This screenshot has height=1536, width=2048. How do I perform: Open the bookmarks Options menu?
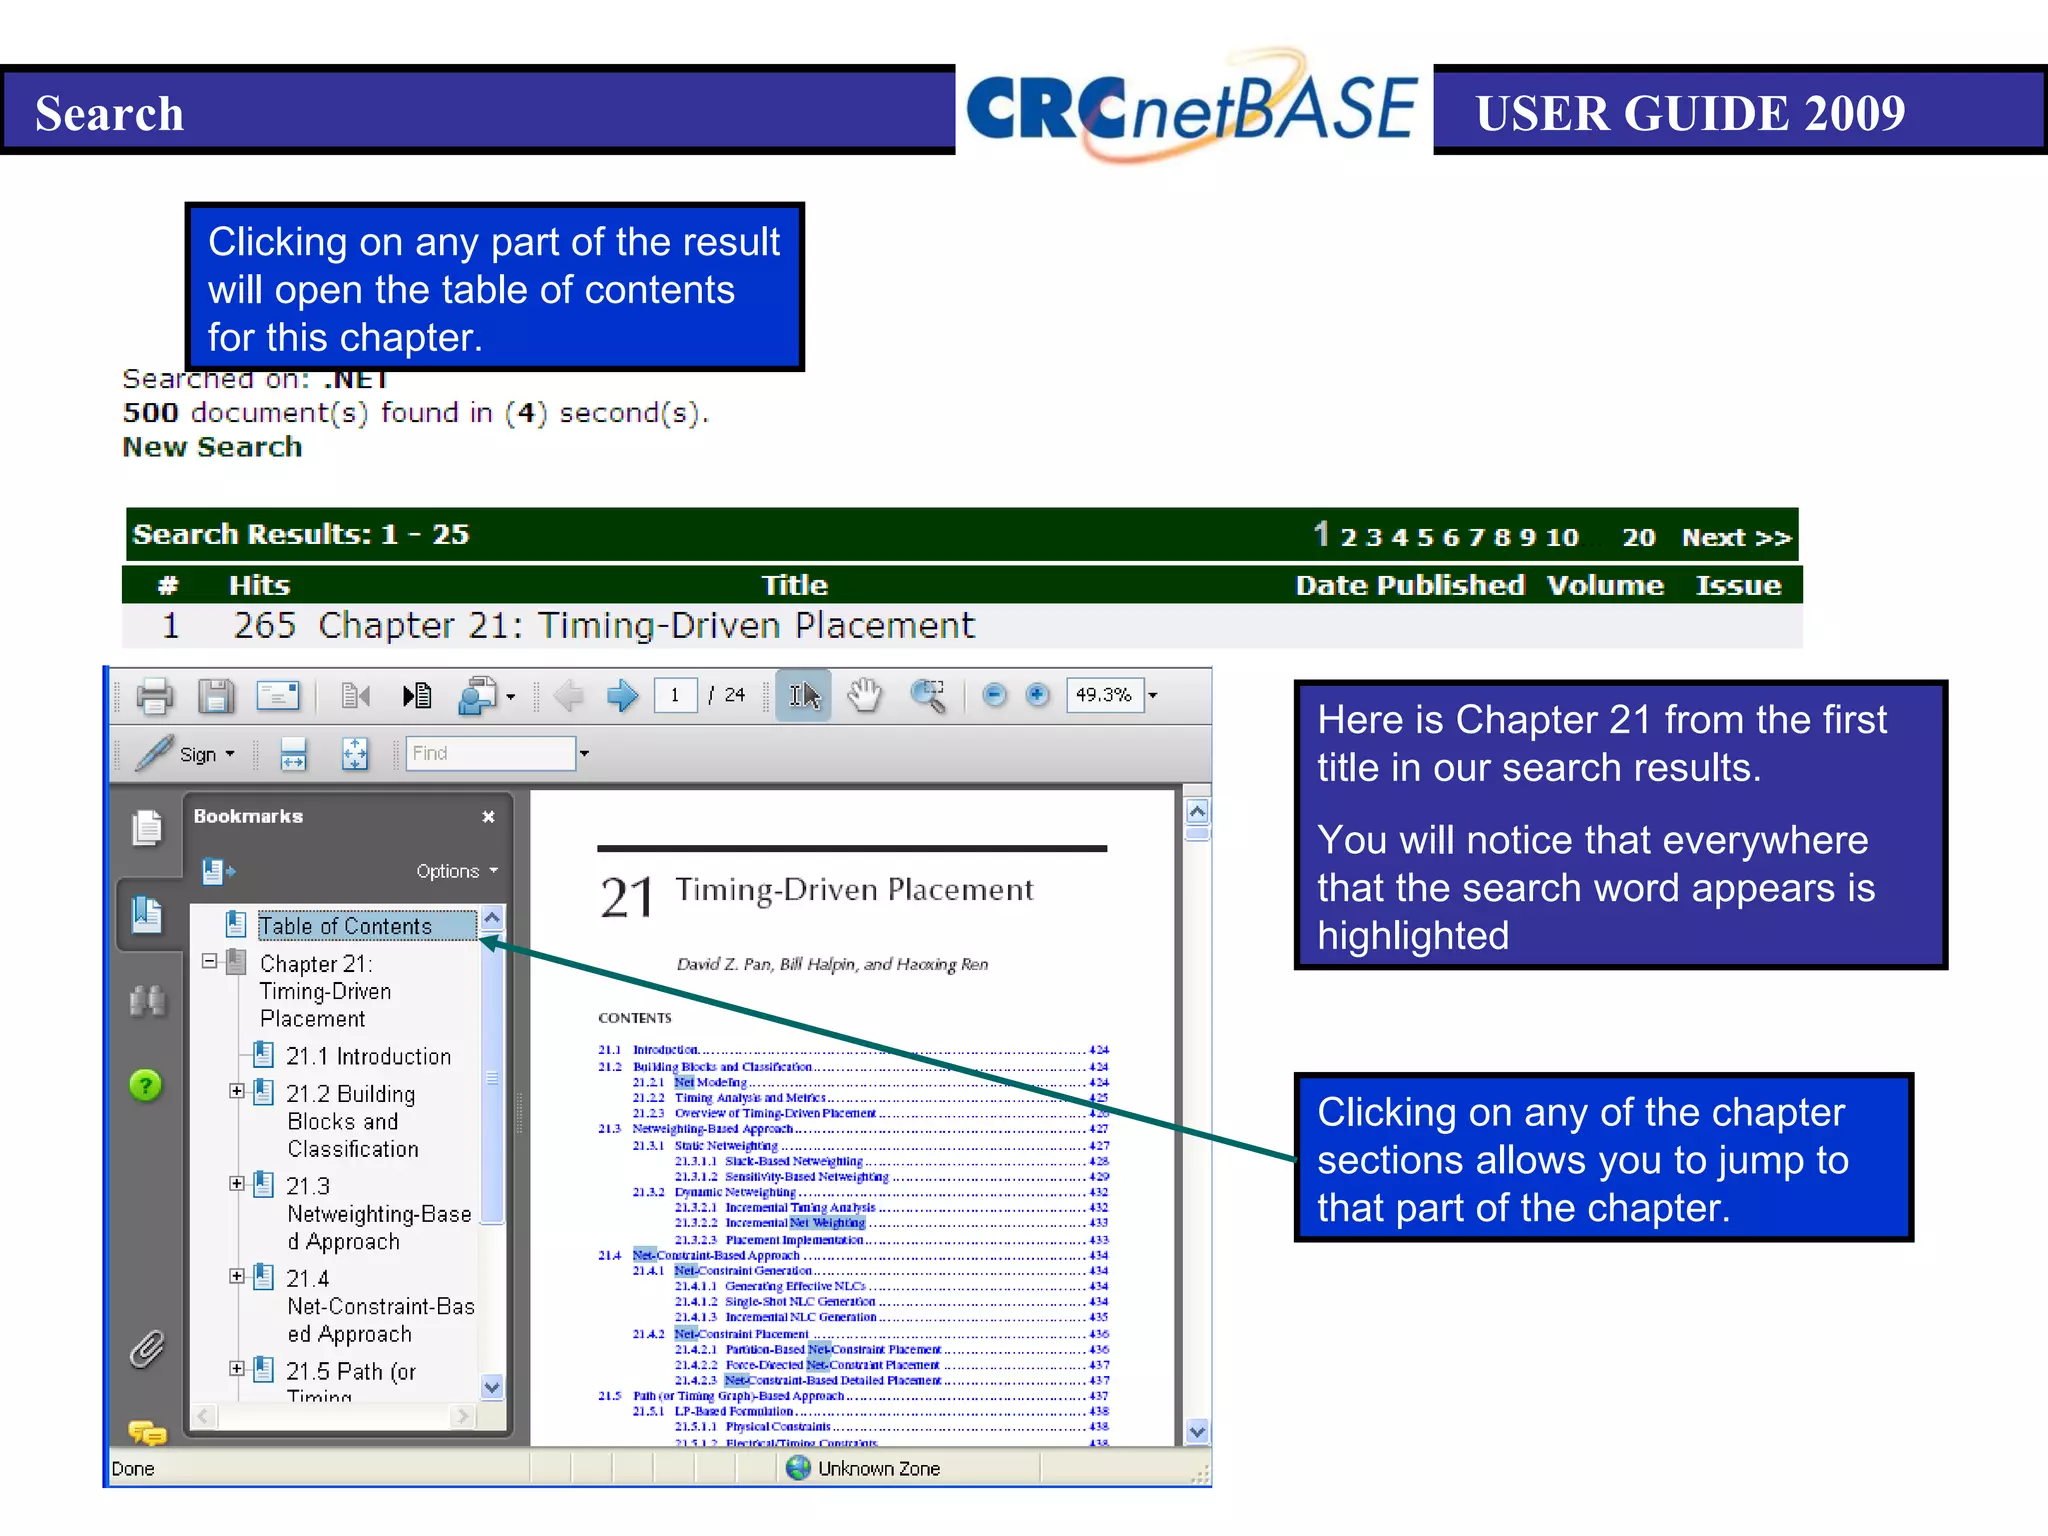pyautogui.click(x=457, y=871)
